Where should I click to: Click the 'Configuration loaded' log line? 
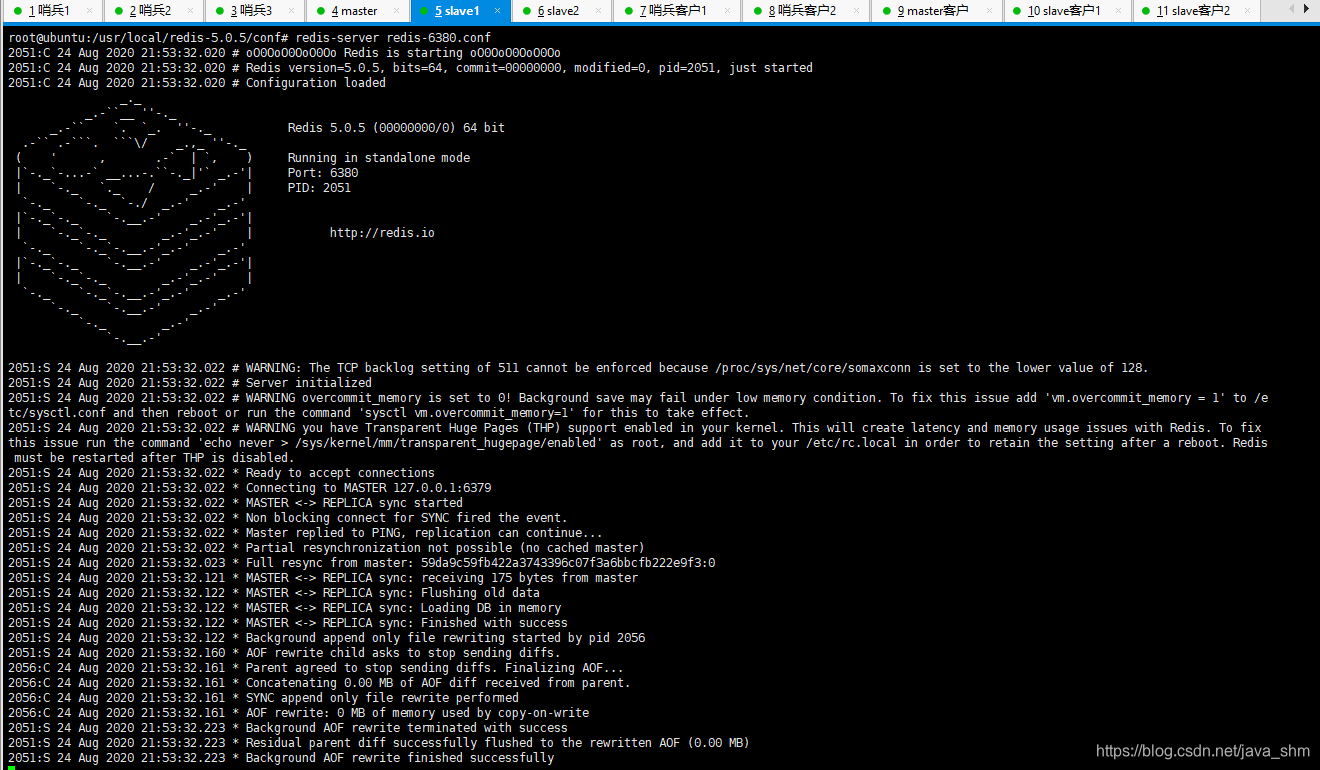pyautogui.click(x=197, y=83)
